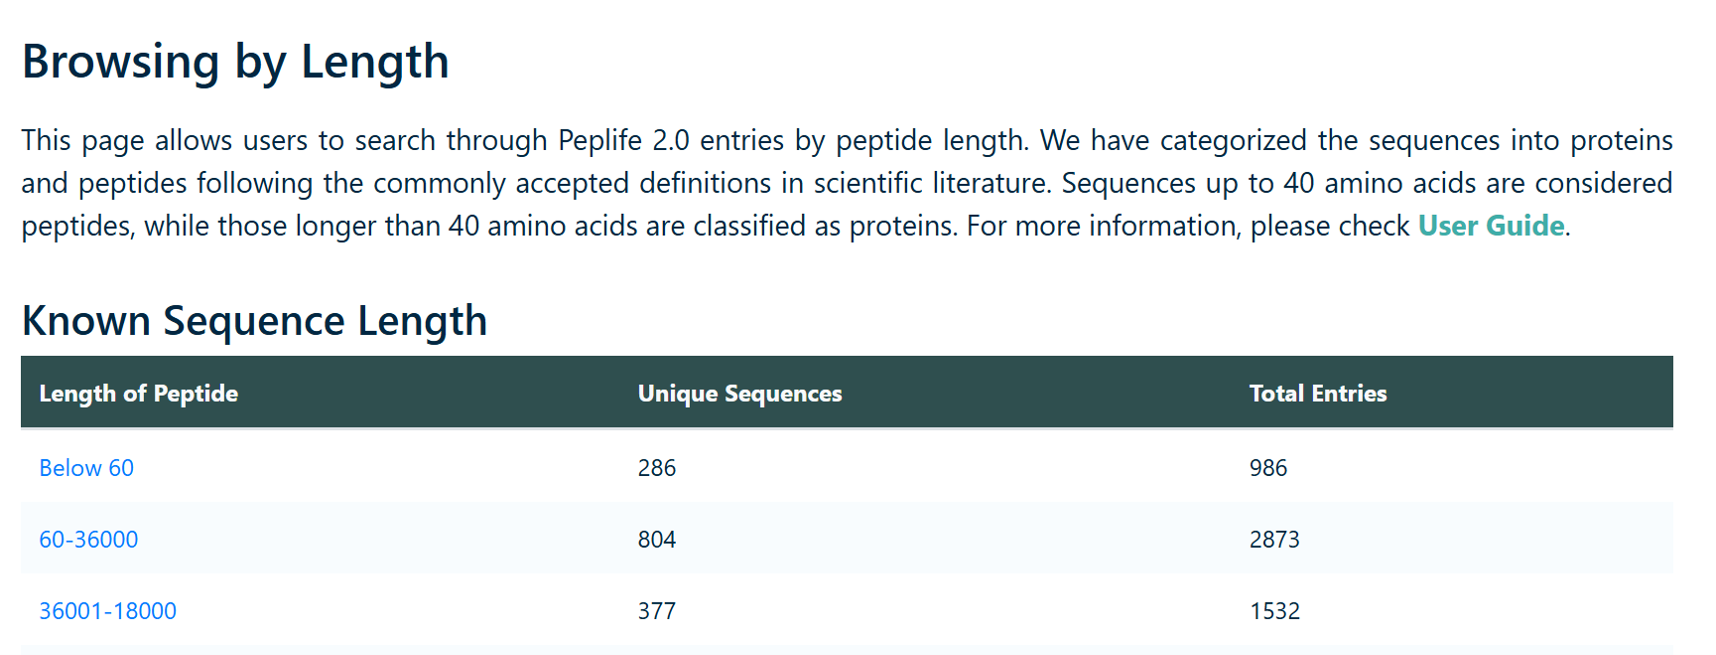The image size is (1716, 655).
Task: Sort by the Unique Sequences column
Action: [739, 393]
